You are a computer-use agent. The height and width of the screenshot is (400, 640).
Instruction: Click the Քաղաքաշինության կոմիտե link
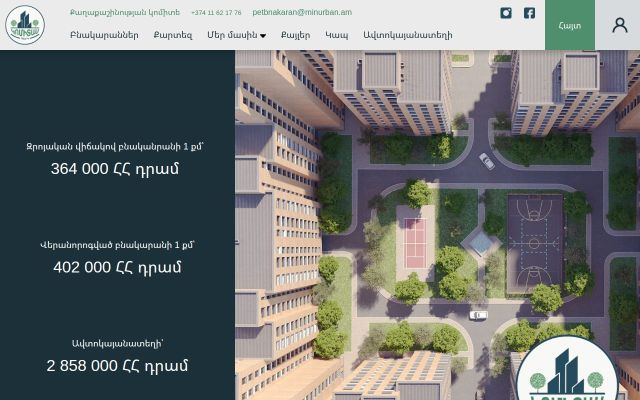tap(125, 13)
